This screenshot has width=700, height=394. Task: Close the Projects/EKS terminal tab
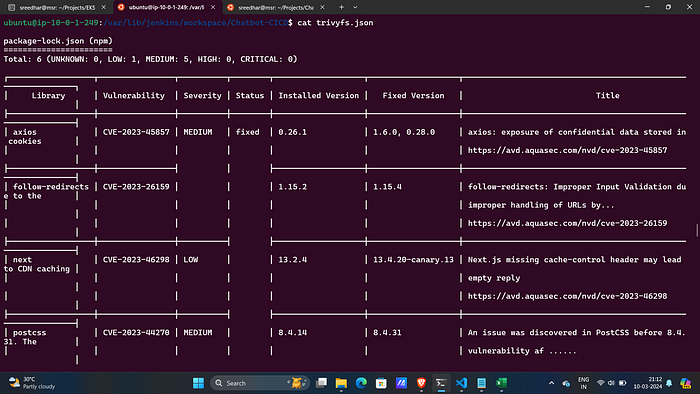104,7
